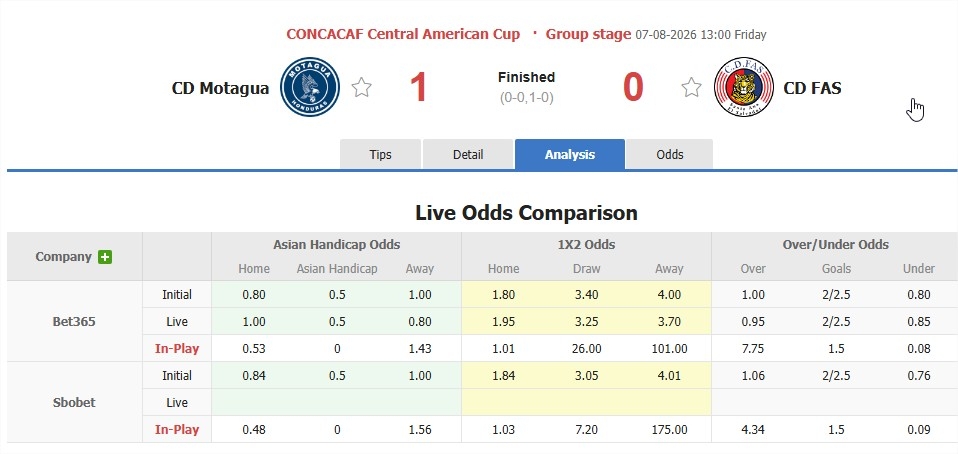The height and width of the screenshot is (454, 958).
Task: Open the CD FAS team name link
Action: [x=812, y=88]
